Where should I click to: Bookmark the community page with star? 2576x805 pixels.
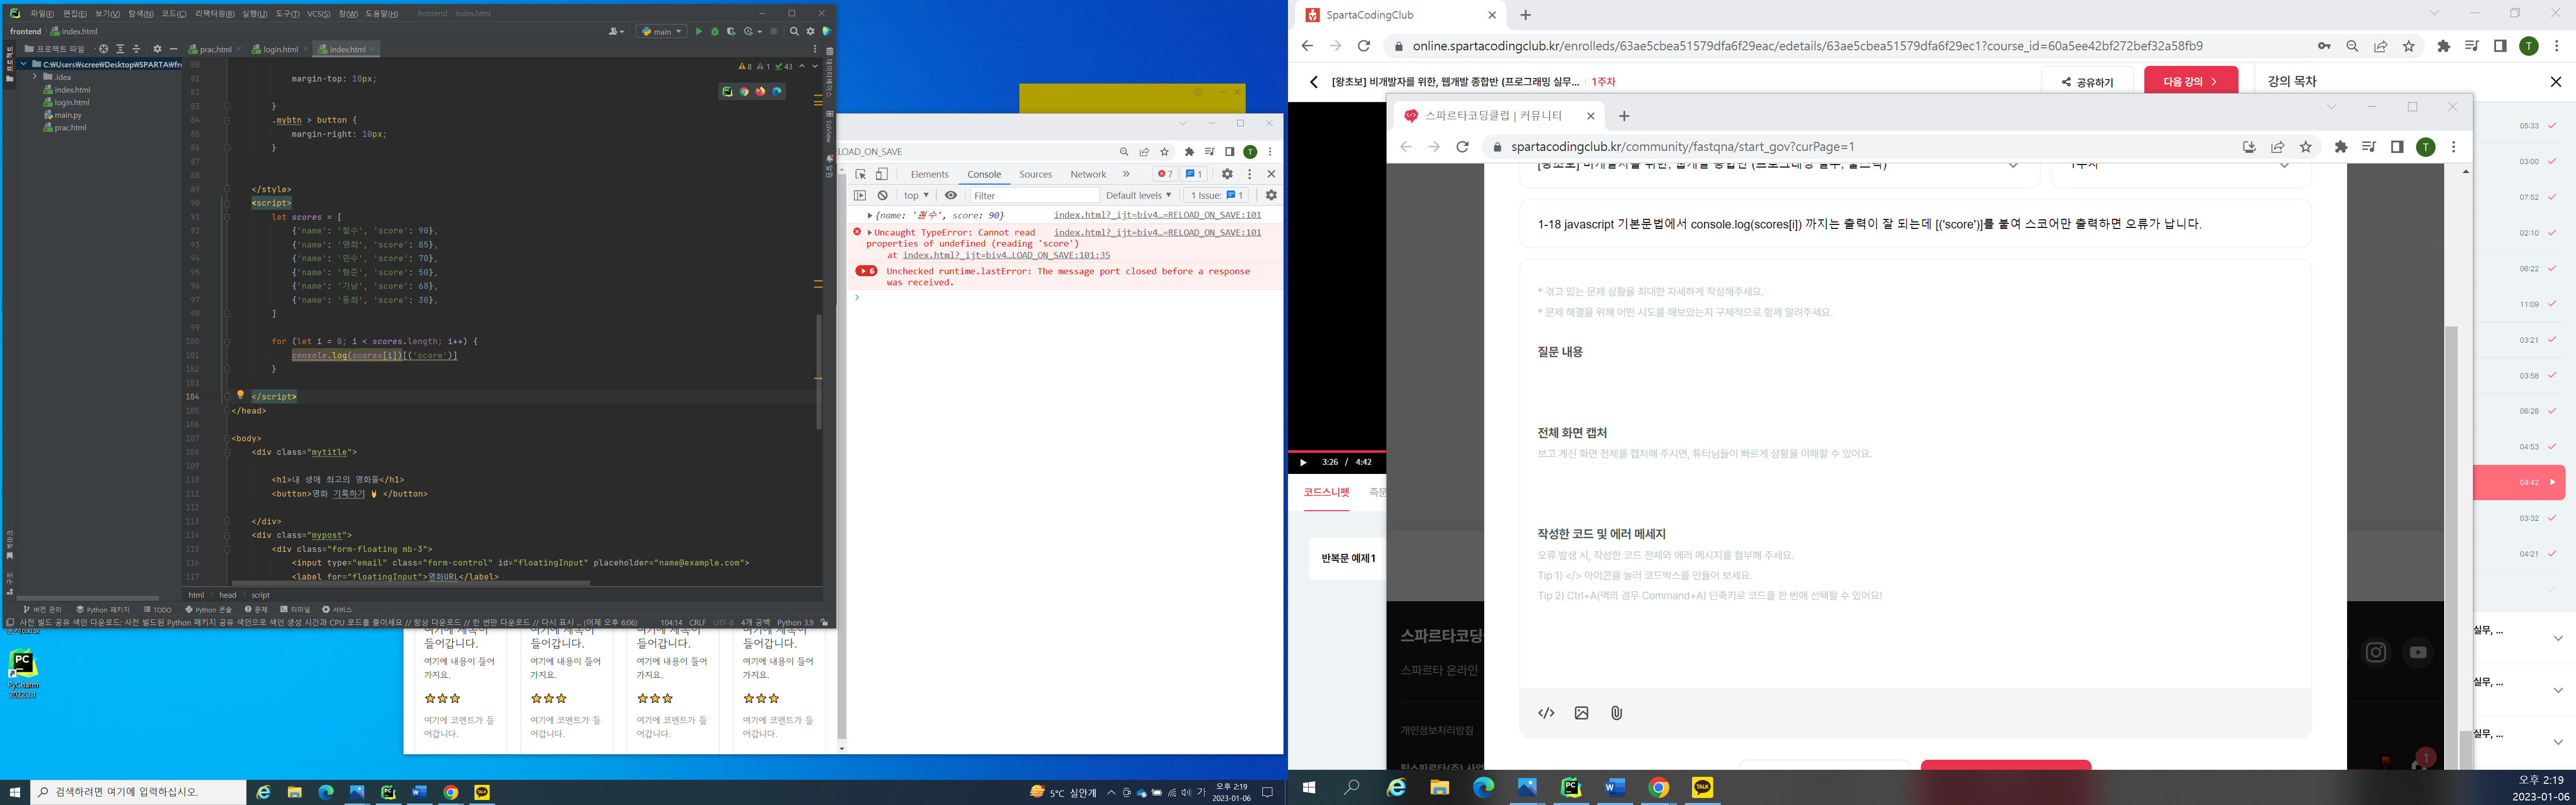click(2306, 147)
